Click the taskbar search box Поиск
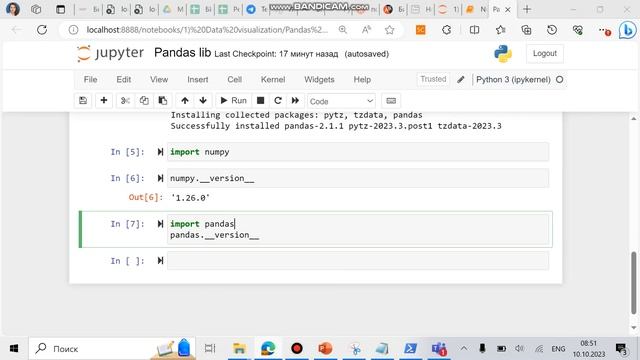The width and height of the screenshot is (640, 360). pos(111,349)
